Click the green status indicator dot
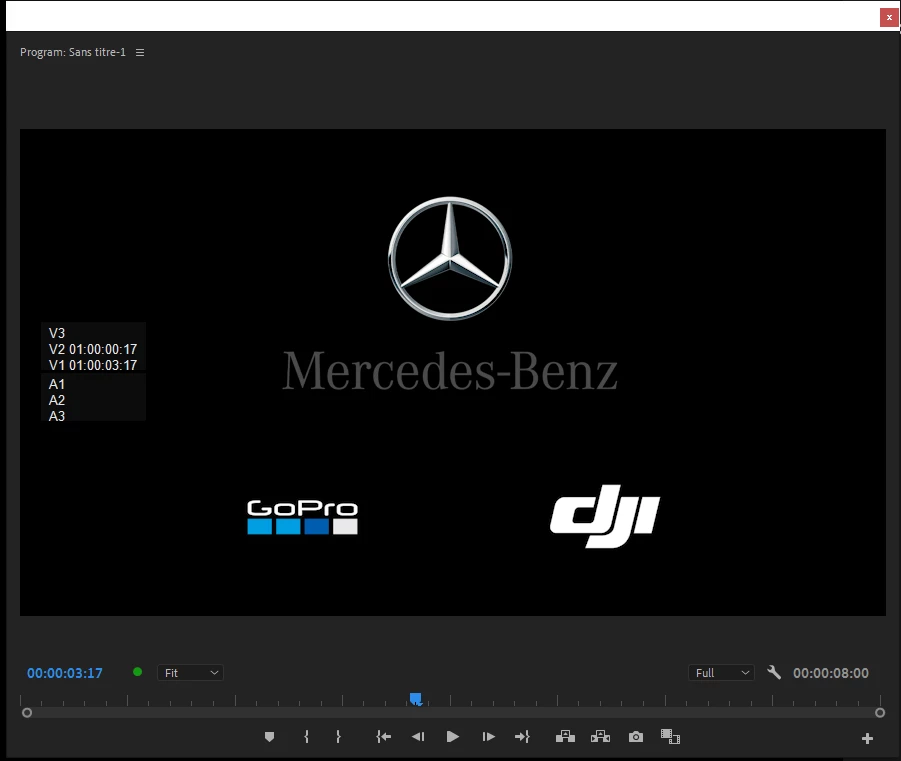This screenshot has width=901, height=761. click(137, 672)
